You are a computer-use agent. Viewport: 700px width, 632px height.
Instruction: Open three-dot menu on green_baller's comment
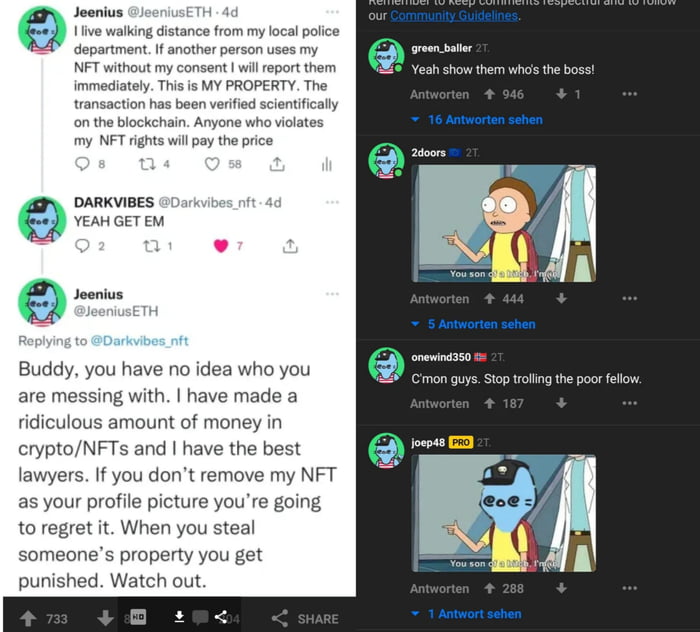(629, 95)
